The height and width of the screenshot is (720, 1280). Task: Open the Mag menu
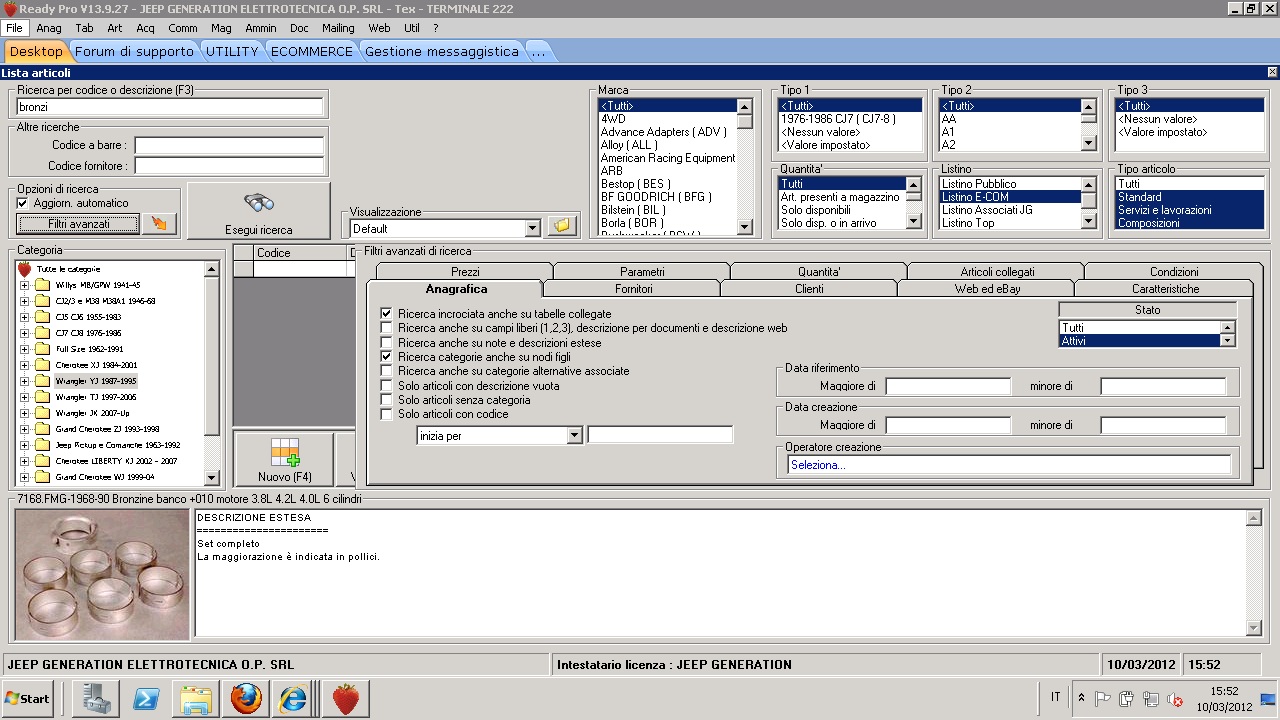(x=221, y=28)
